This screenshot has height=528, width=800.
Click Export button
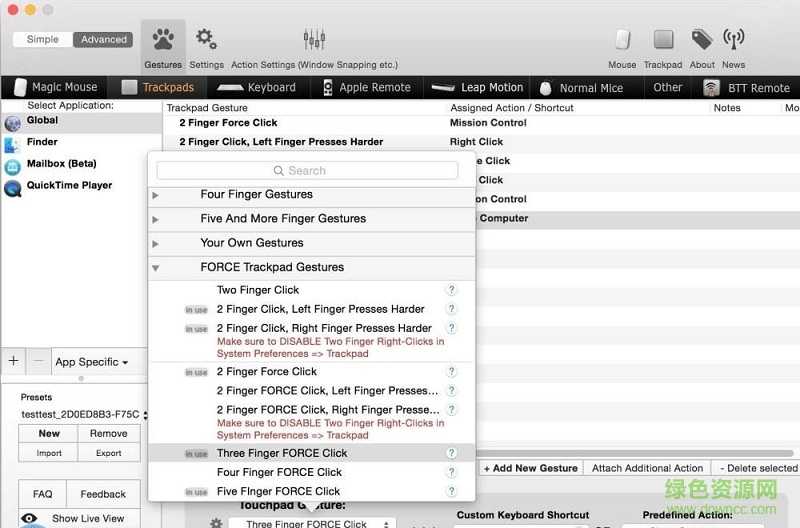(109, 452)
